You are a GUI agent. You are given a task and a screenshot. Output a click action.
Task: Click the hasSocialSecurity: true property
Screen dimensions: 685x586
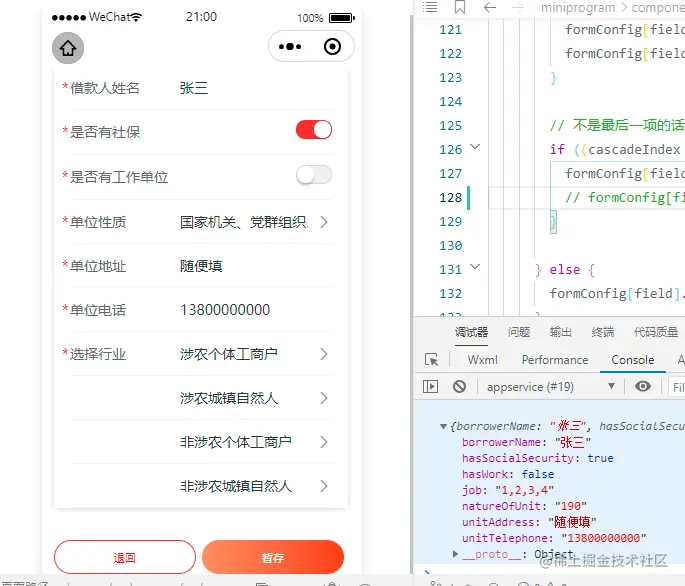[x=538, y=458]
